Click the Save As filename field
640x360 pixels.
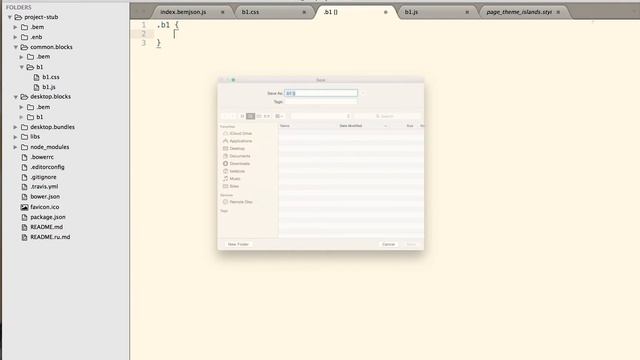point(321,93)
